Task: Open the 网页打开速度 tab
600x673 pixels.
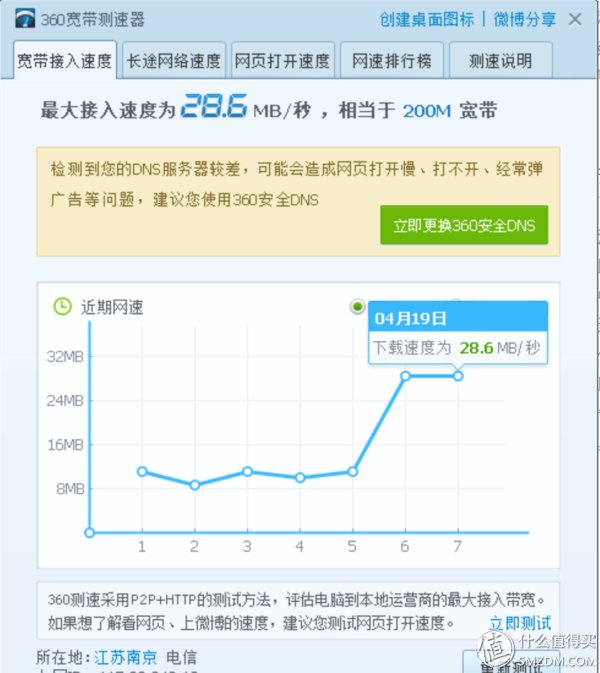Action: coord(283,61)
